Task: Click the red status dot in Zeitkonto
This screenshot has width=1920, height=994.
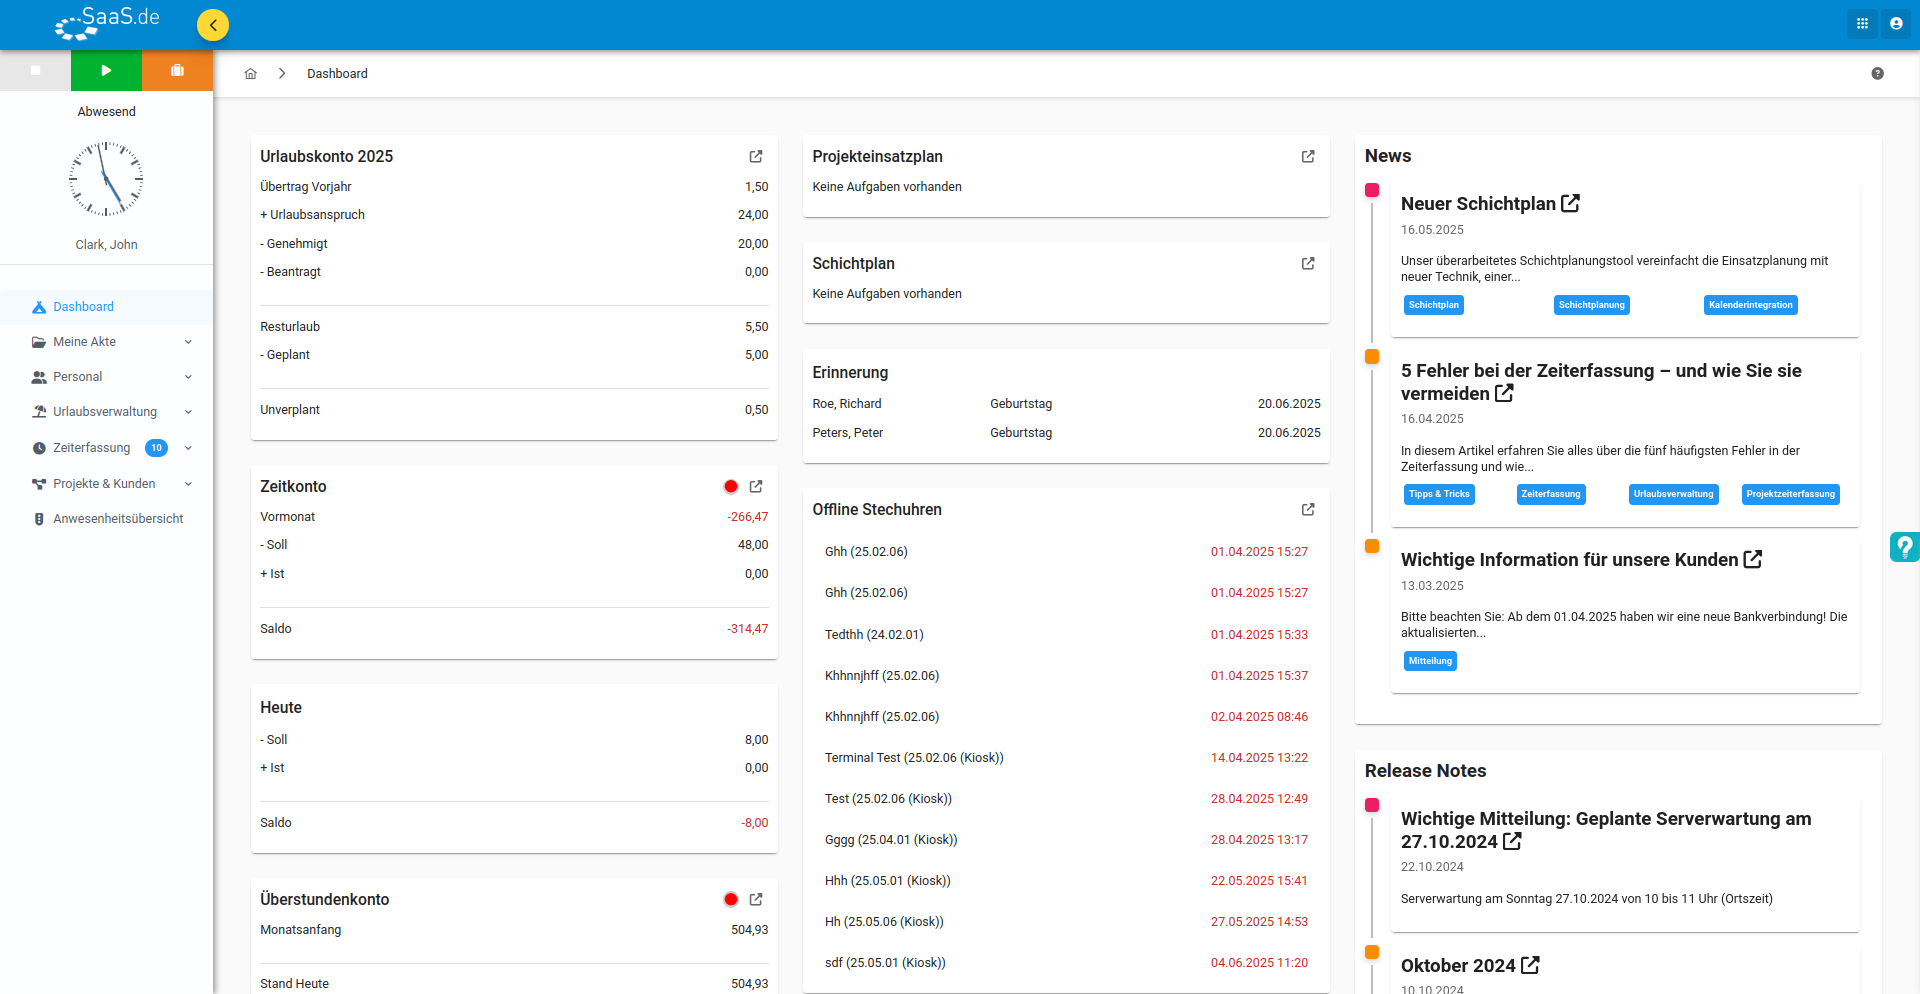Action: (731, 487)
